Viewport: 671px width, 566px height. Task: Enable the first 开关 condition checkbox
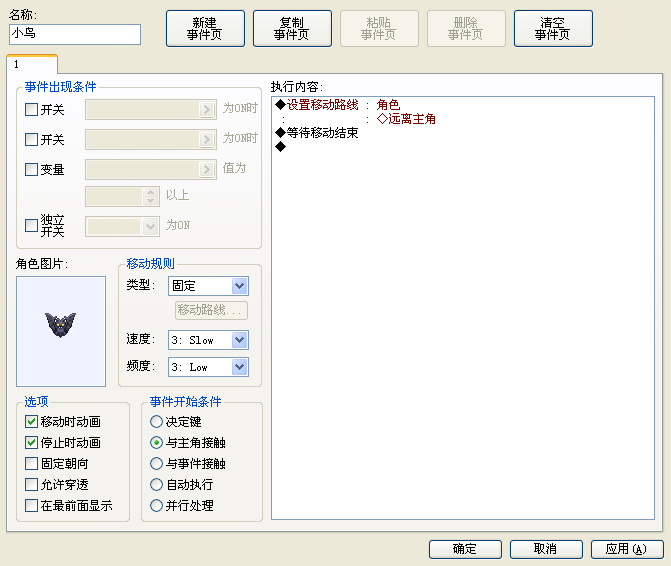pyautogui.click(x=31, y=110)
